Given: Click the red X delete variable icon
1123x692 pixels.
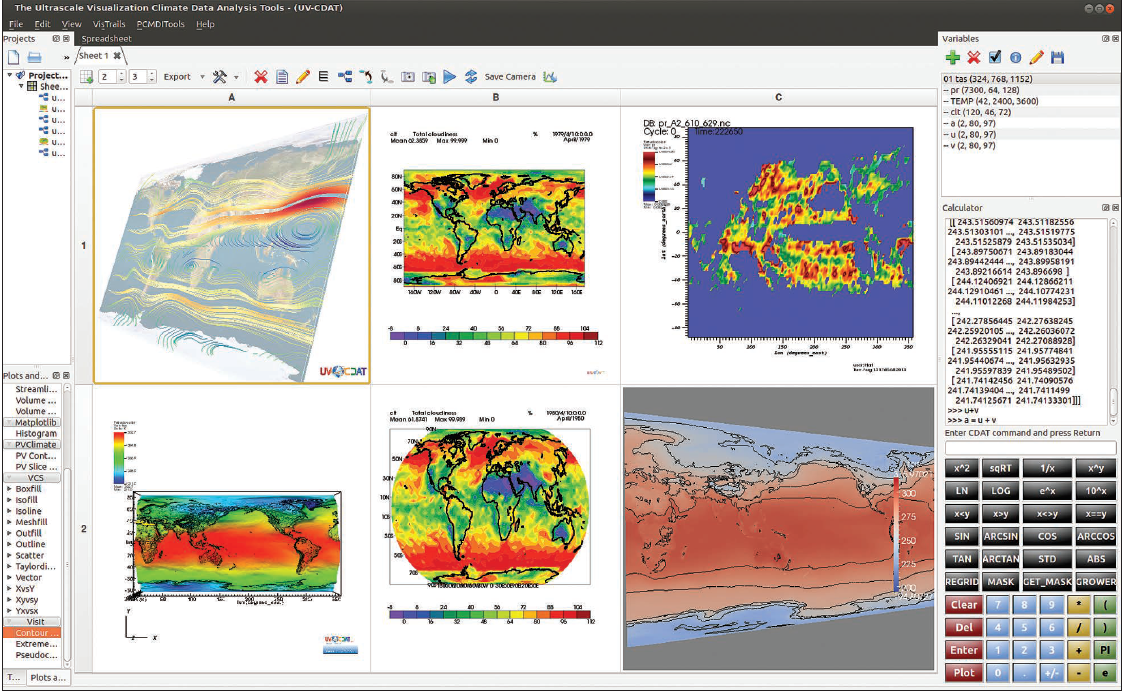Looking at the screenshot, I should (x=973, y=58).
